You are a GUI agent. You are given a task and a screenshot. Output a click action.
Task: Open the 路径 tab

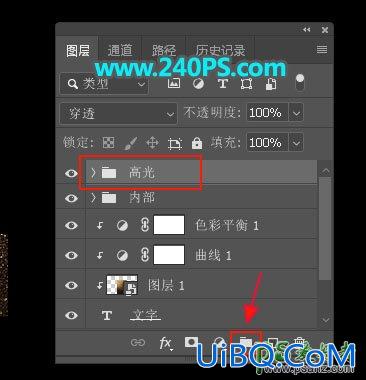point(164,51)
